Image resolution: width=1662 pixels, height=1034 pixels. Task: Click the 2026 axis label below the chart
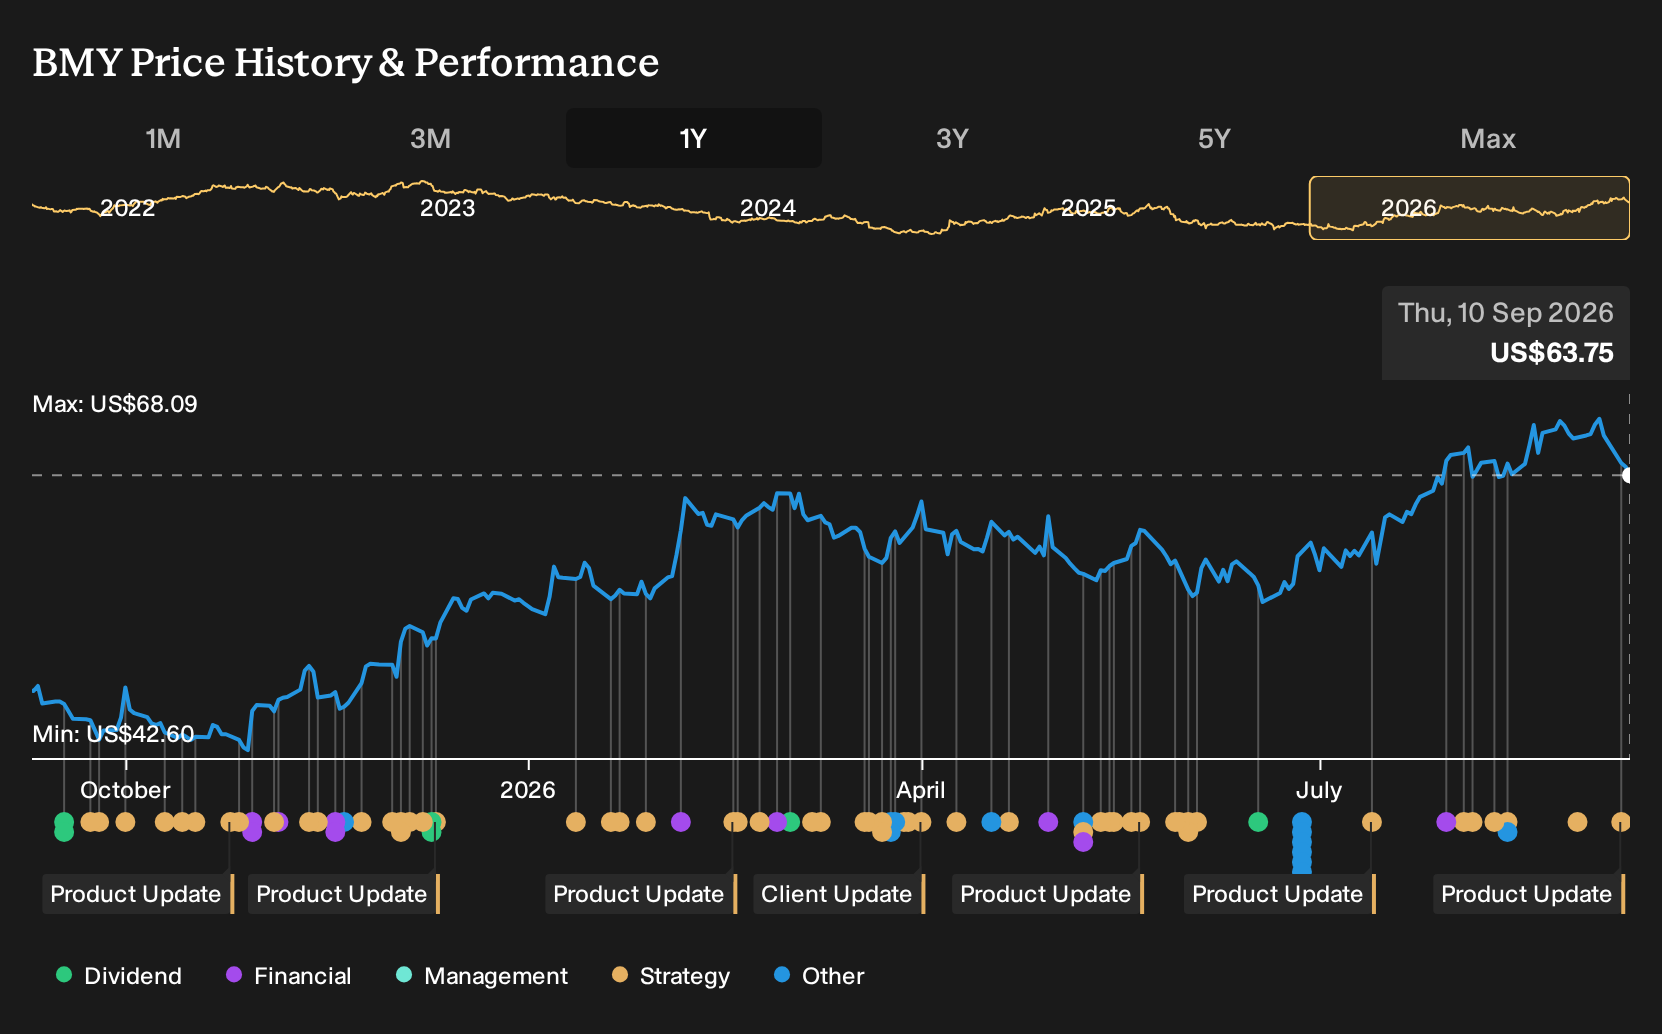(527, 790)
